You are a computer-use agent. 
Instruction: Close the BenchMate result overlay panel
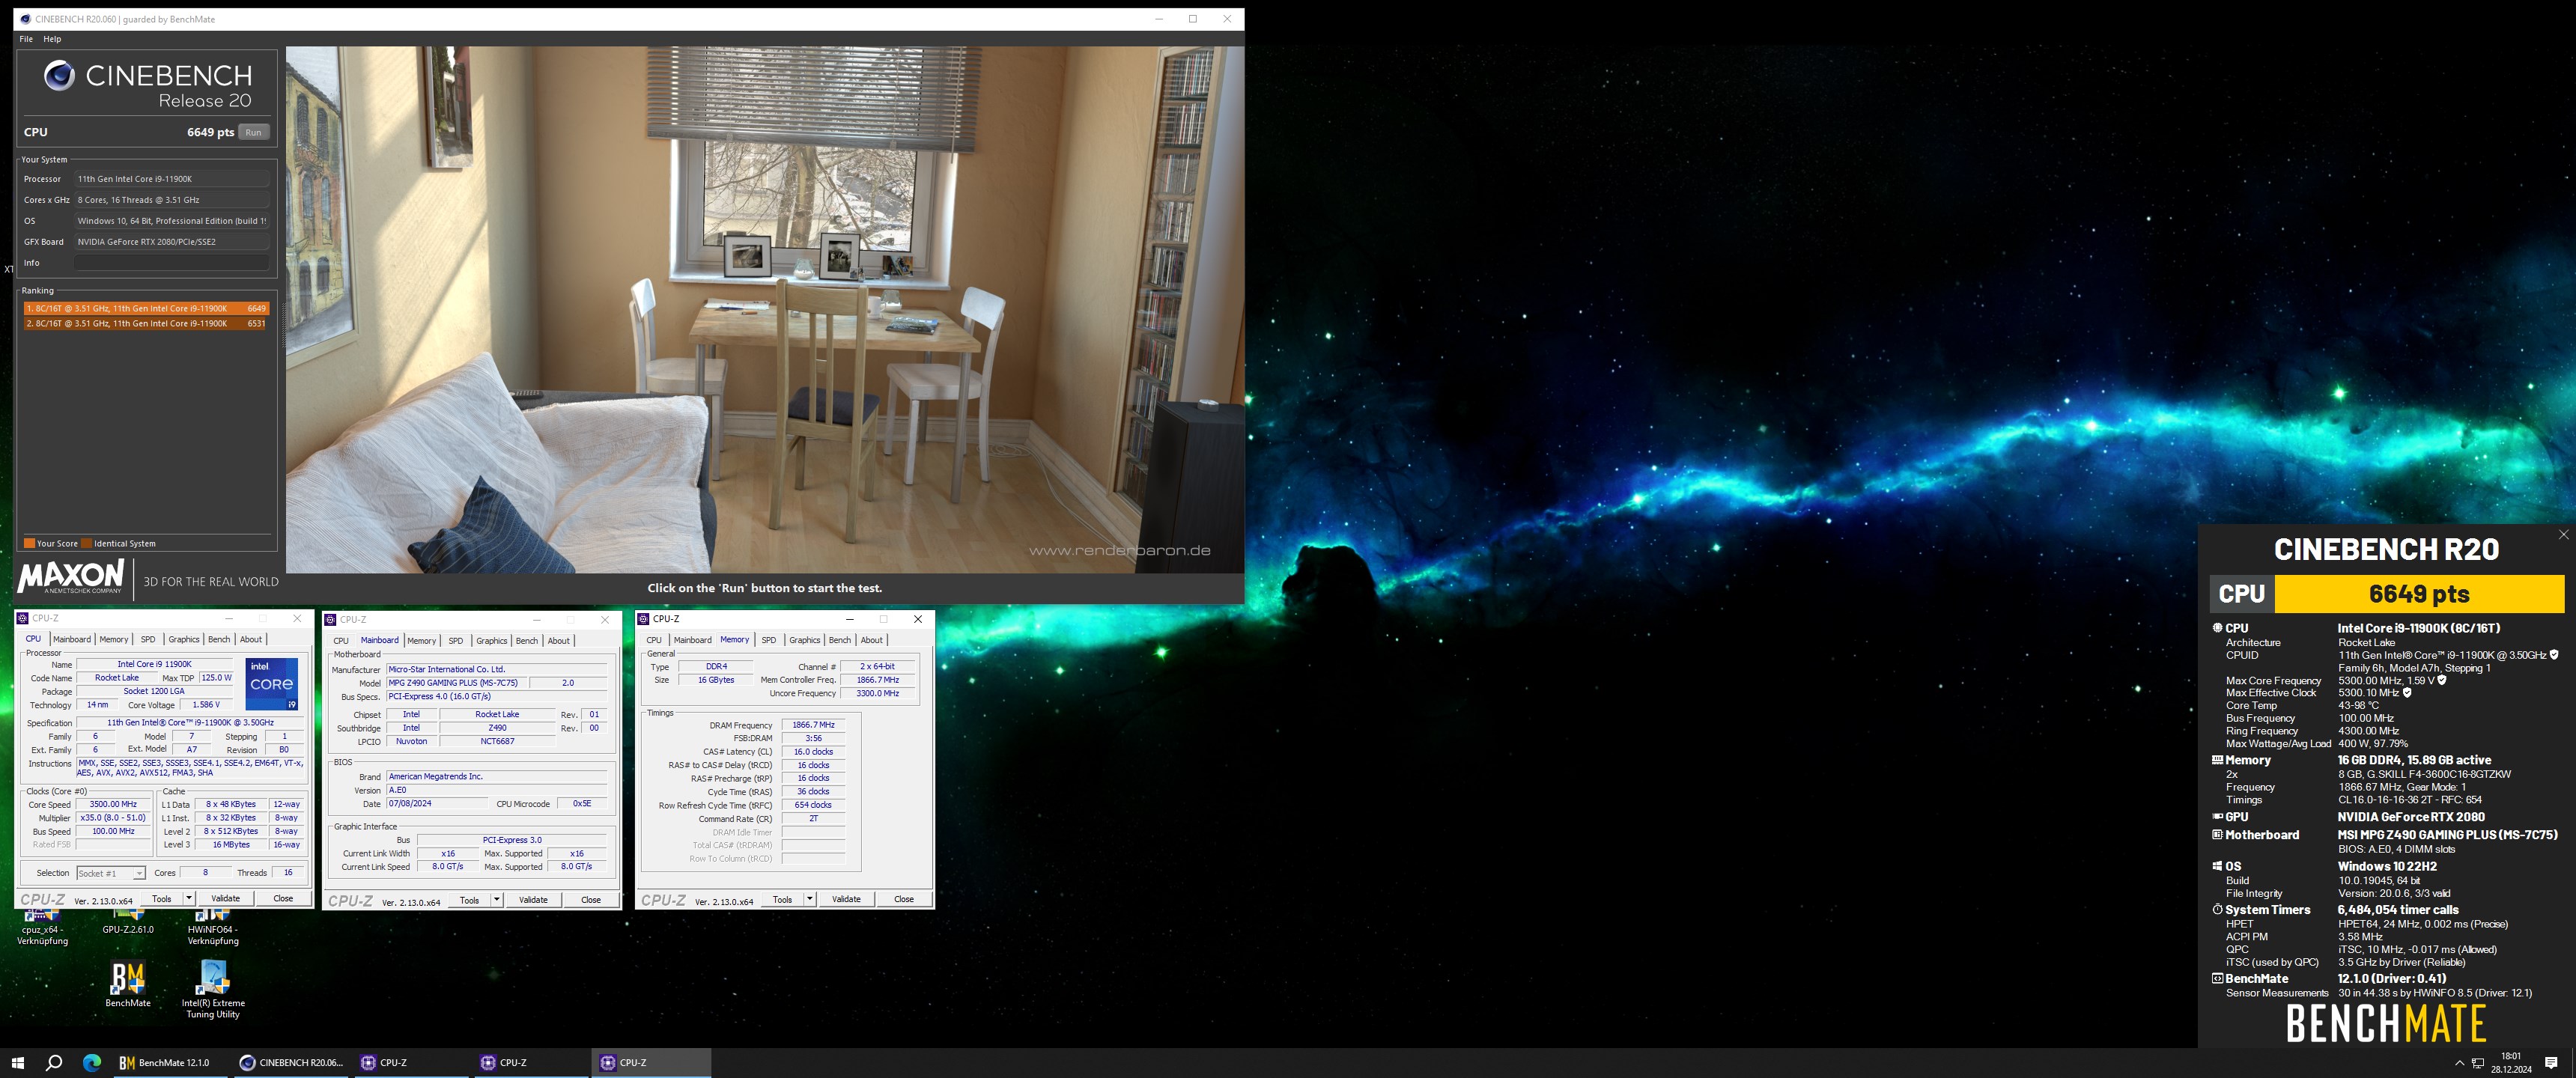click(2563, 534)
